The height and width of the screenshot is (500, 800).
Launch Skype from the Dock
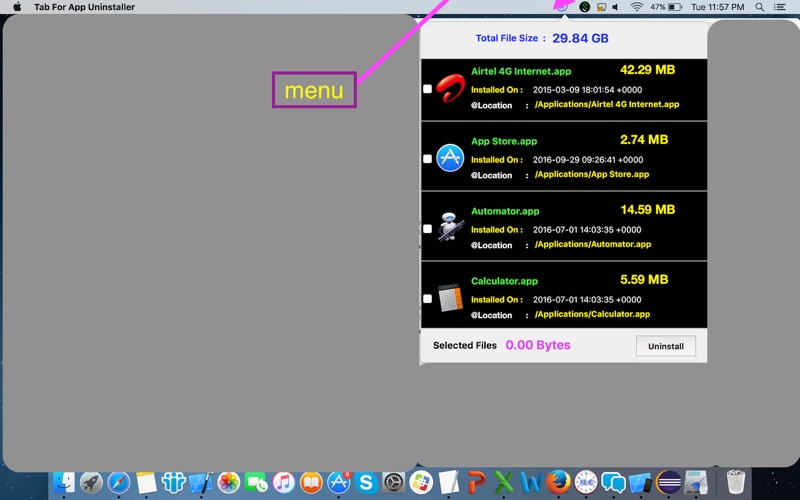click(x=366, y=482)
